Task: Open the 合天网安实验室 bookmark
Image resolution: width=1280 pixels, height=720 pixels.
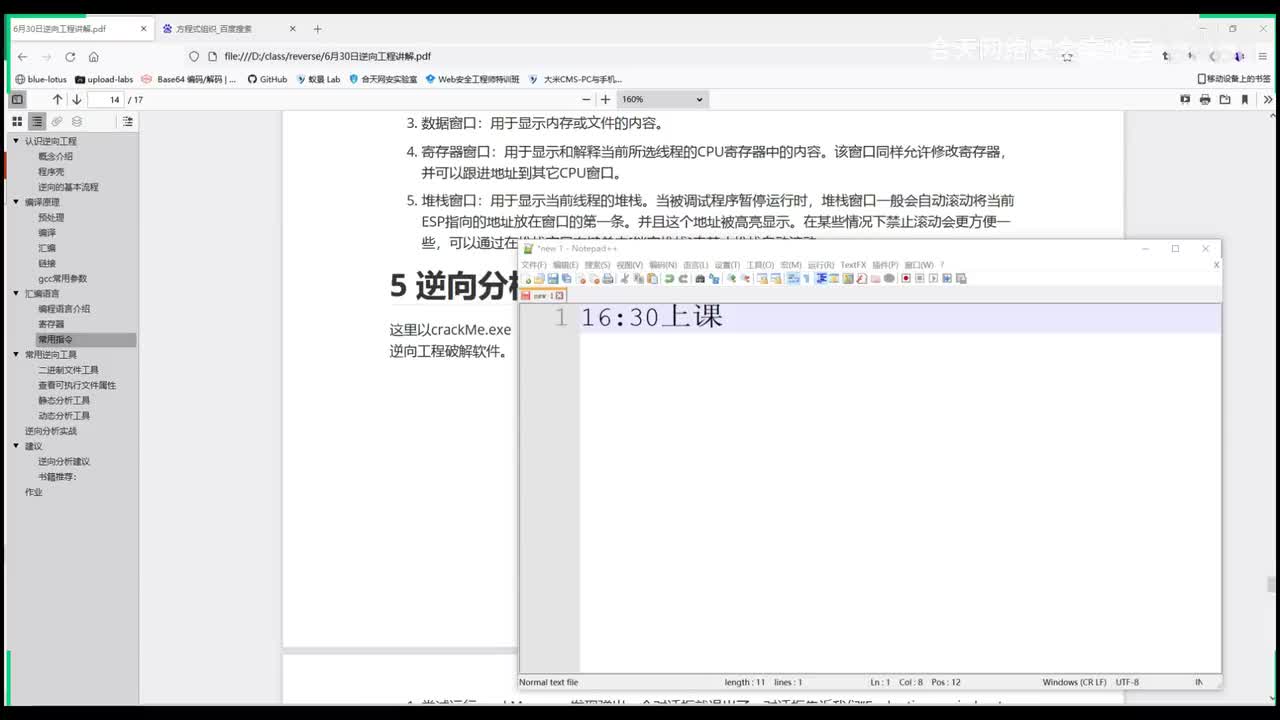Action: click(x=382, y=79)
